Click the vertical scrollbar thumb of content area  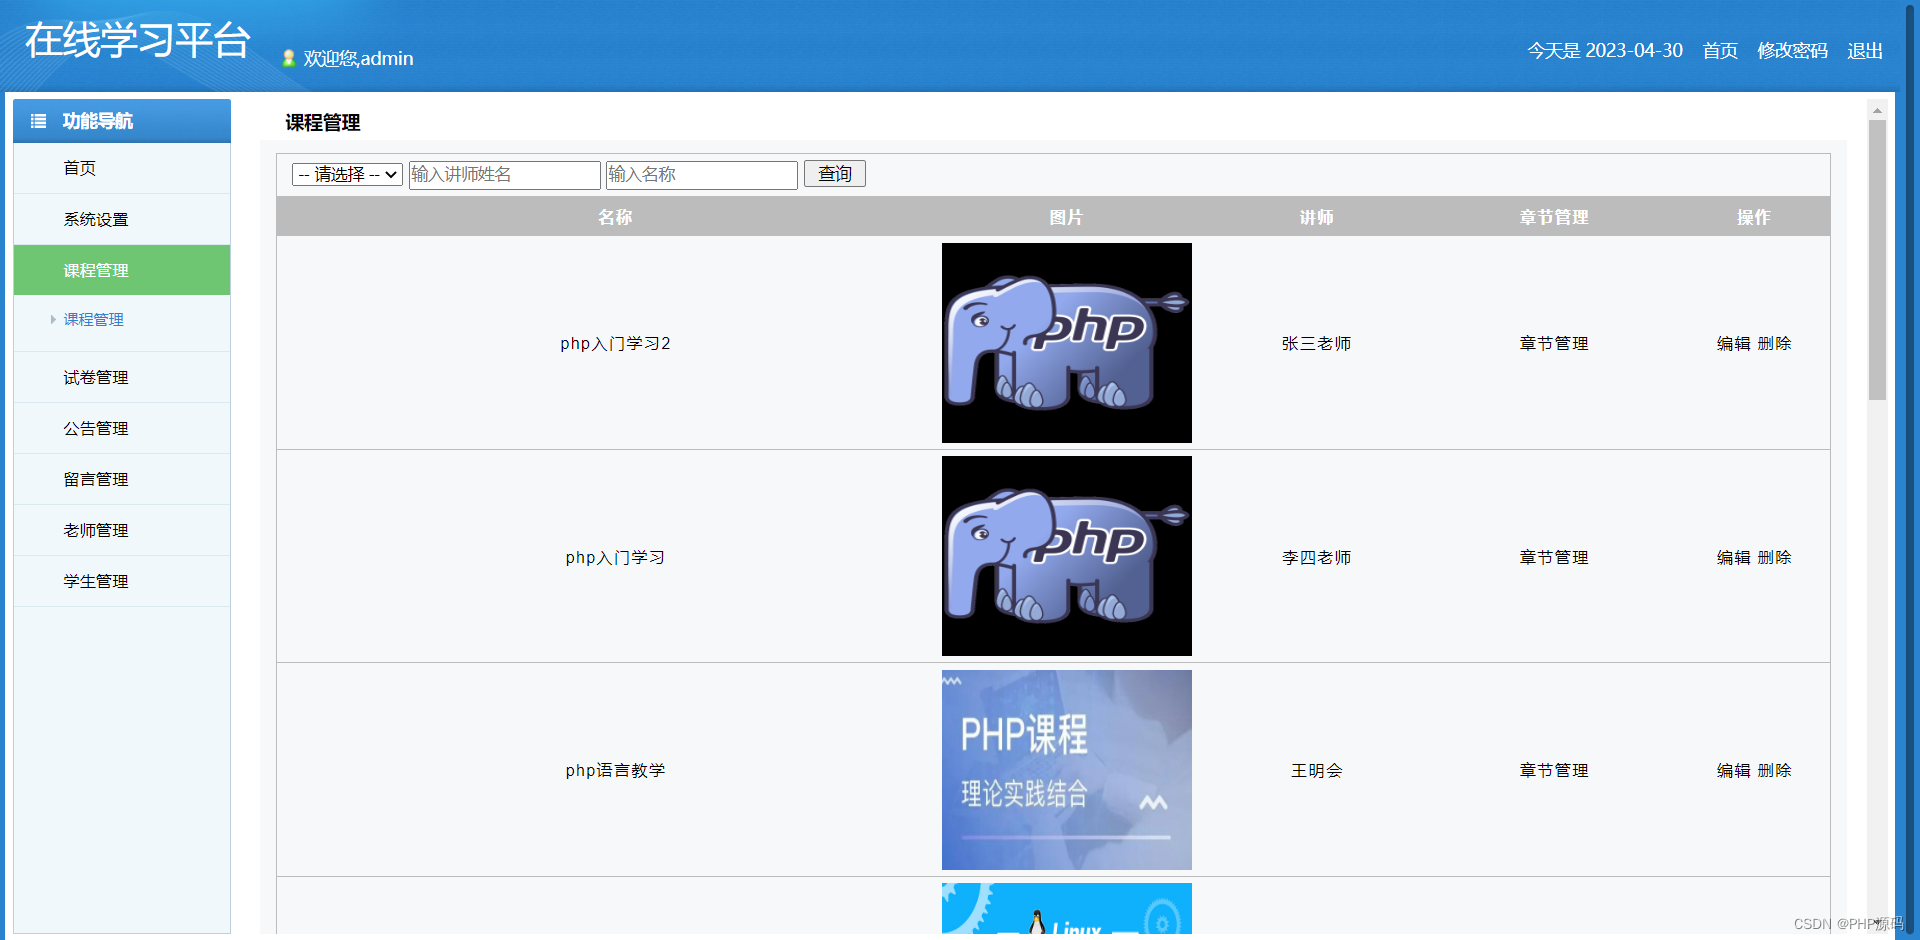[1877, 260]
